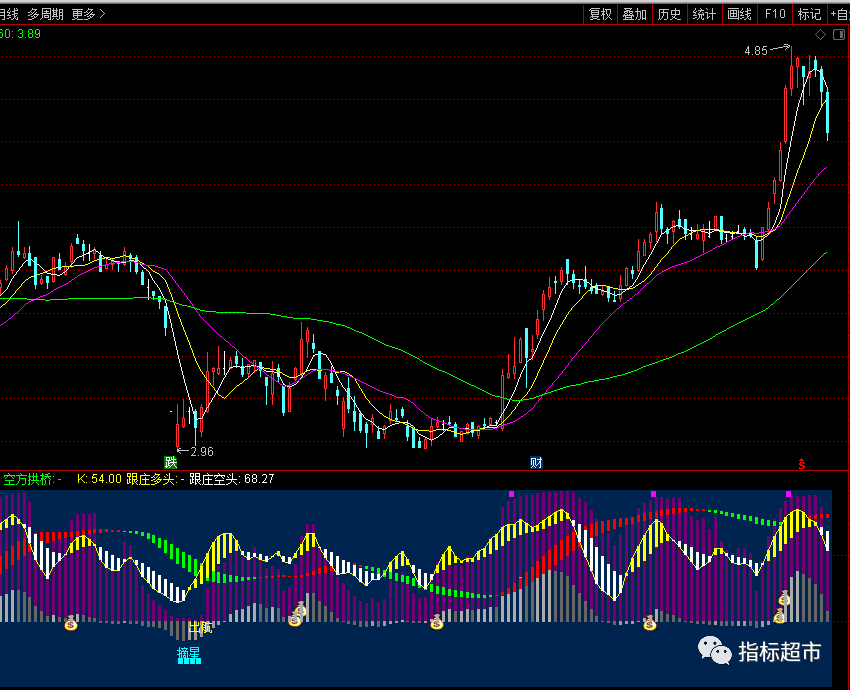Add stock via +自选 button
This screenshot has width=850, height=690.
tap(840, 14)
